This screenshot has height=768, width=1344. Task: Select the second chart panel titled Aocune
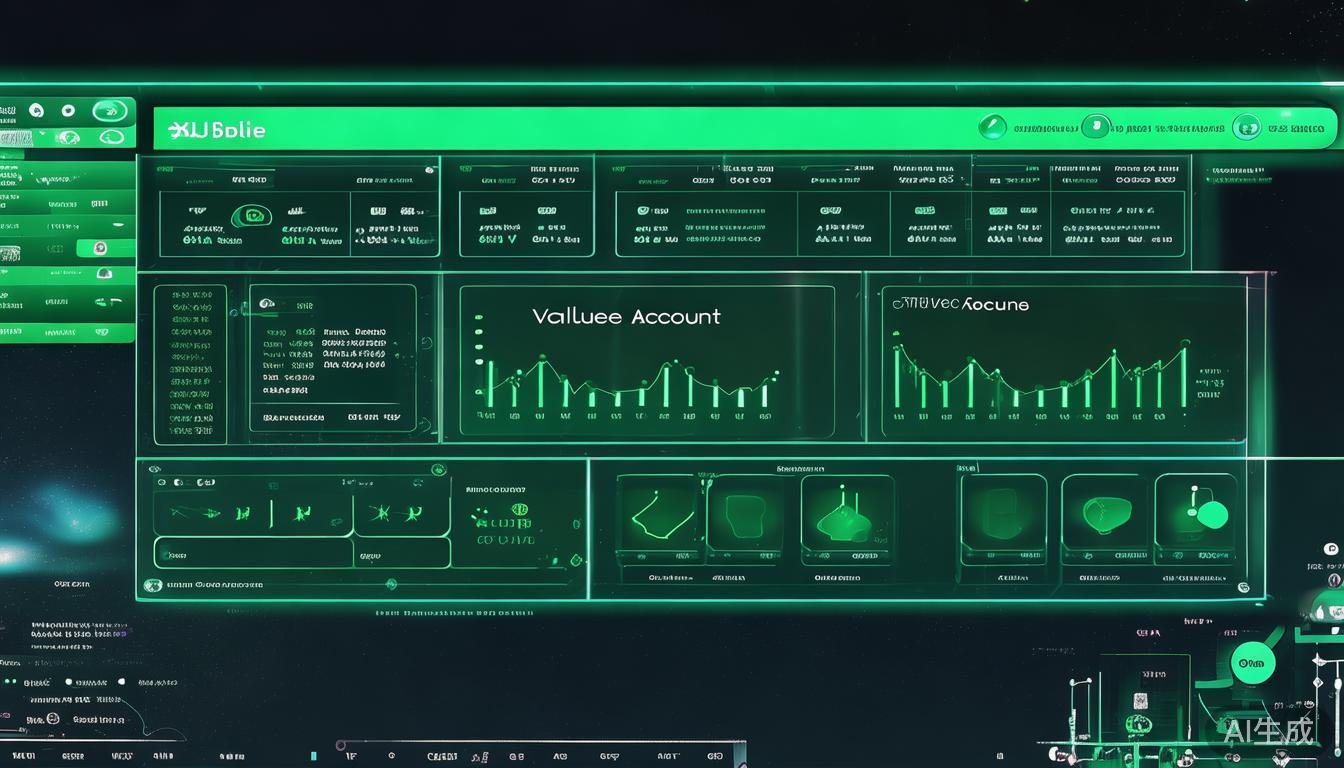(1064, 362)
